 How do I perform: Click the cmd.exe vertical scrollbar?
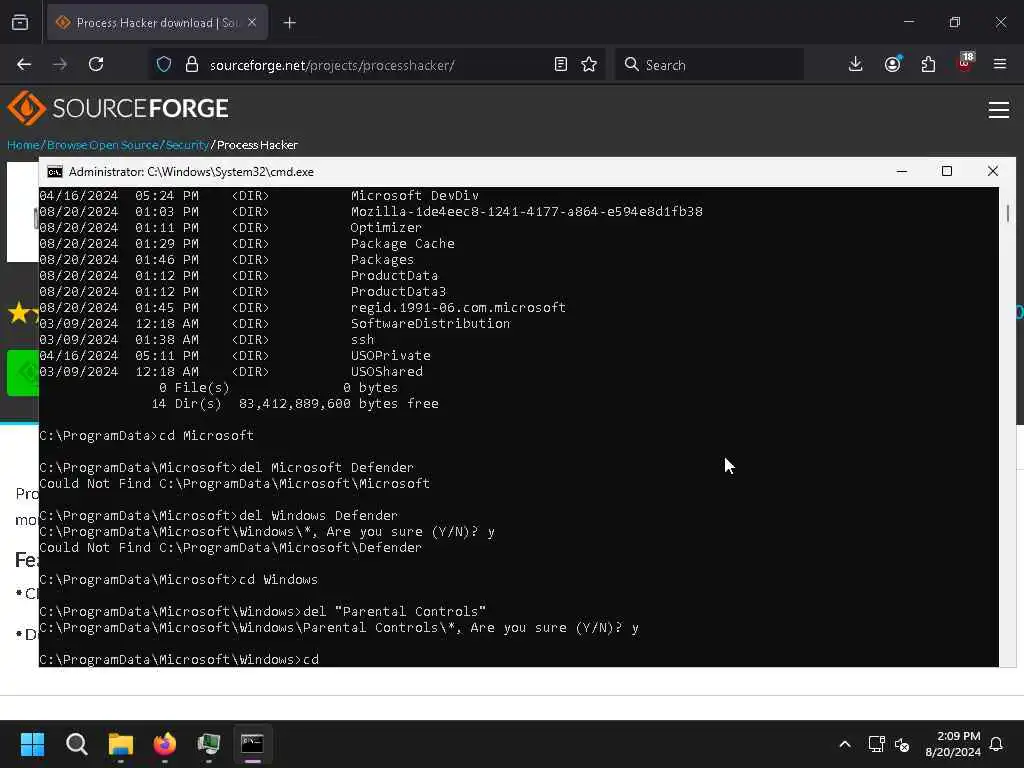tap(1007, 427)
